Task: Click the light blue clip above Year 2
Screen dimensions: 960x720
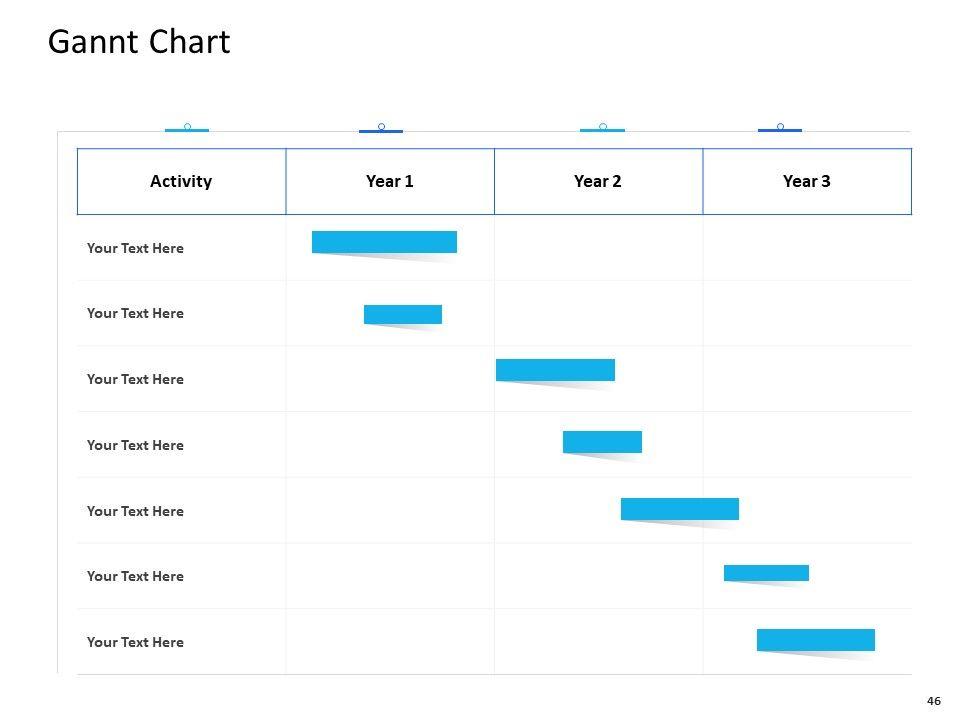Action: coord(602,129)
